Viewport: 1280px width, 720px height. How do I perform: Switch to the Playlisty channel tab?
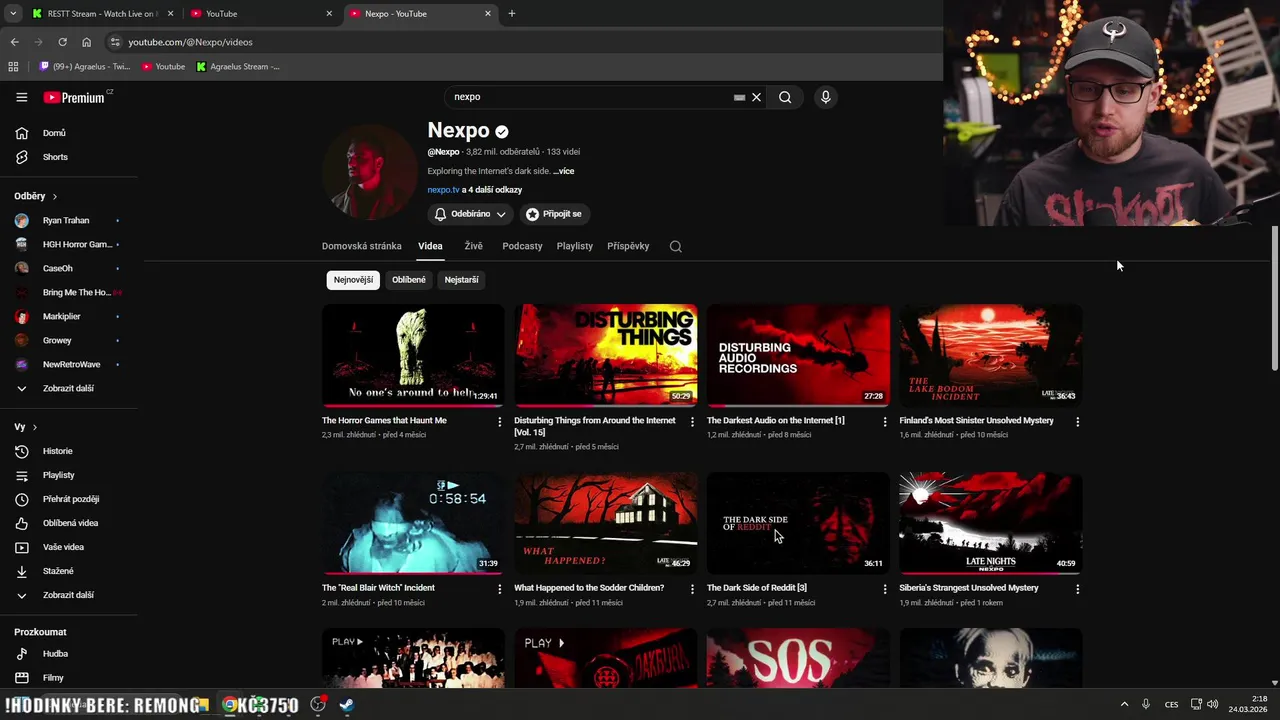pyautogui.click(x=575, y=246)
